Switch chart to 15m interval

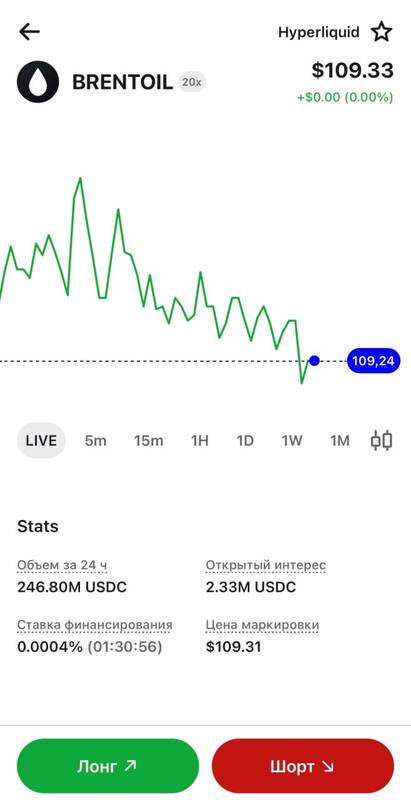coord(148,440)
